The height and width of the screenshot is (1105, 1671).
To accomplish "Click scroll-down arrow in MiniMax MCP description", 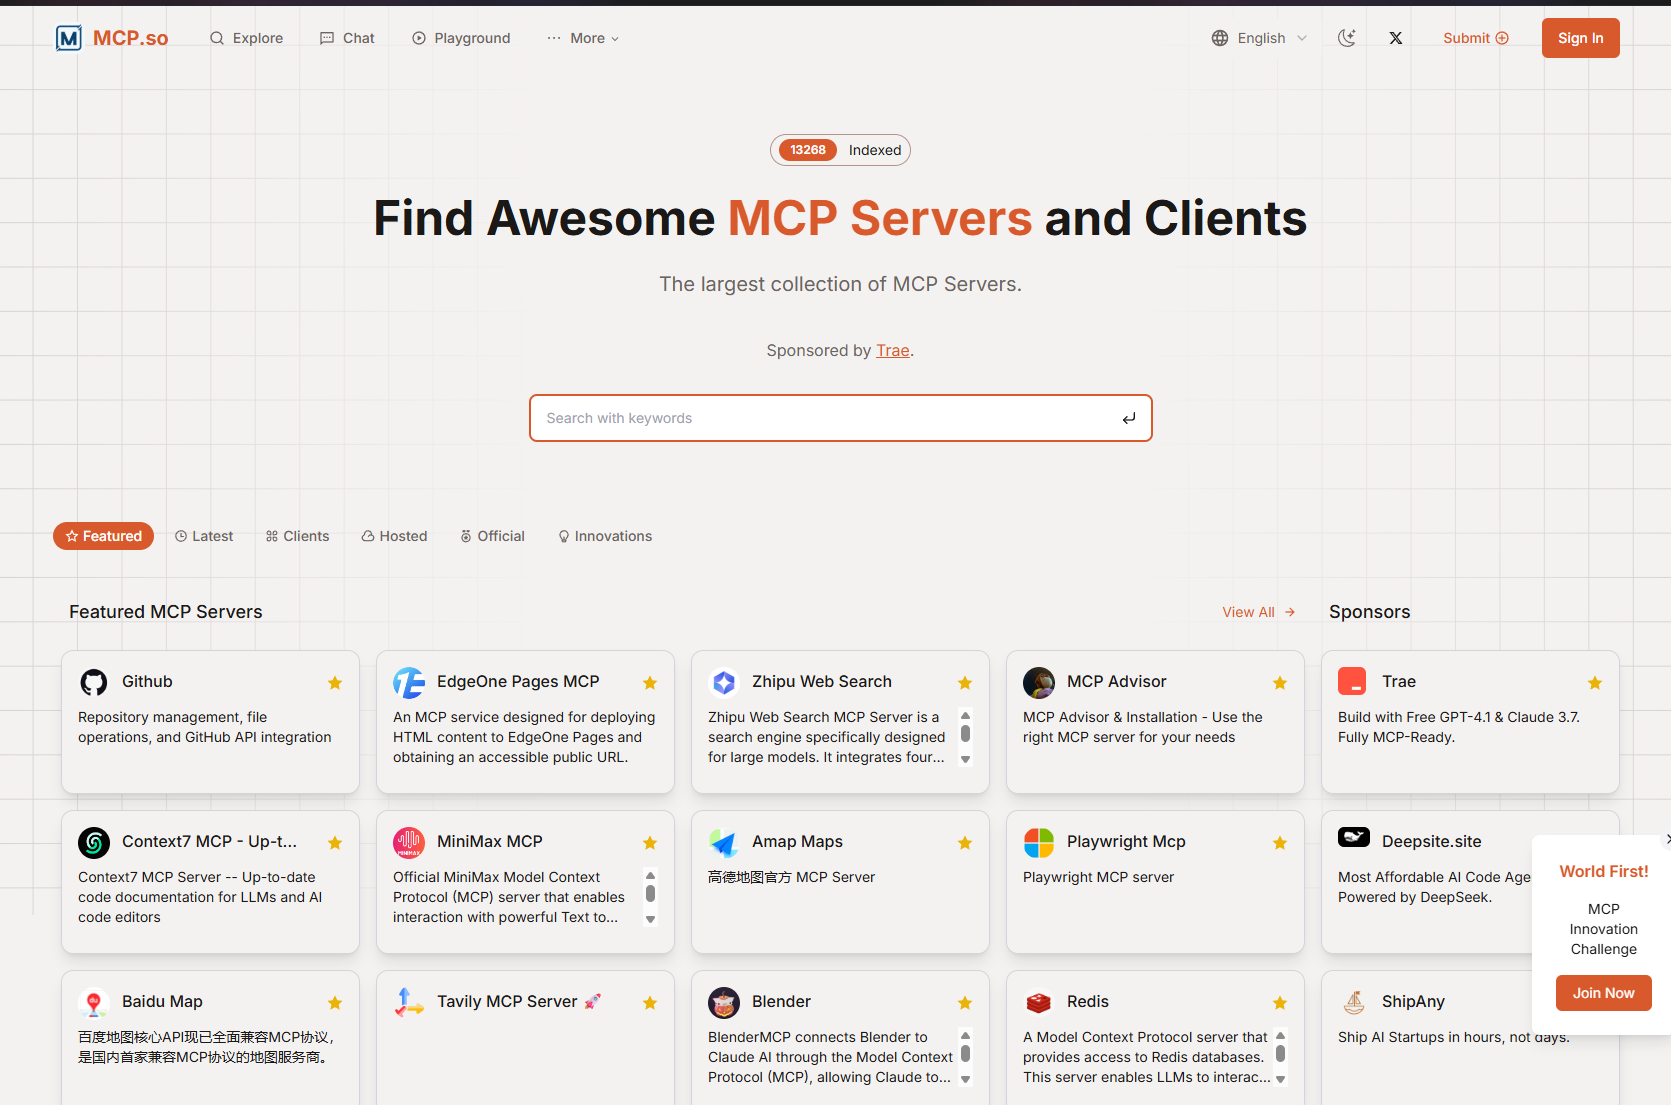I will [x=650, y=919].
